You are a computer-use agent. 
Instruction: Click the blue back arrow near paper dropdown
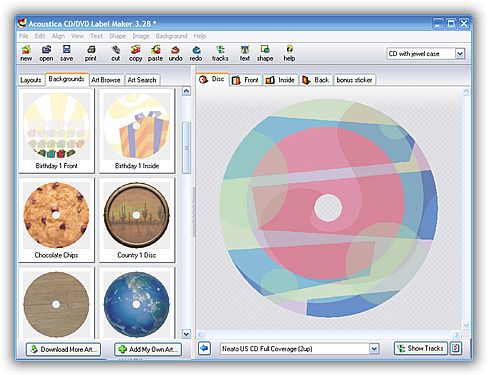pyautogui.click(x=204, y=348)
